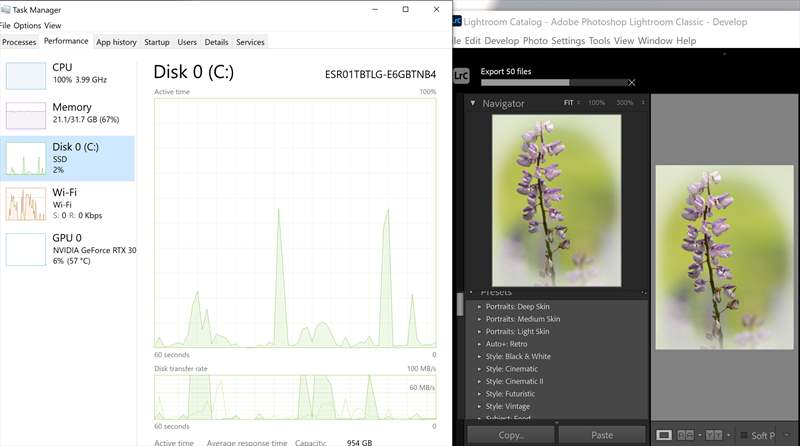Open Lightroom Help menu
The image size is (800, 446).
click(686, 41)
